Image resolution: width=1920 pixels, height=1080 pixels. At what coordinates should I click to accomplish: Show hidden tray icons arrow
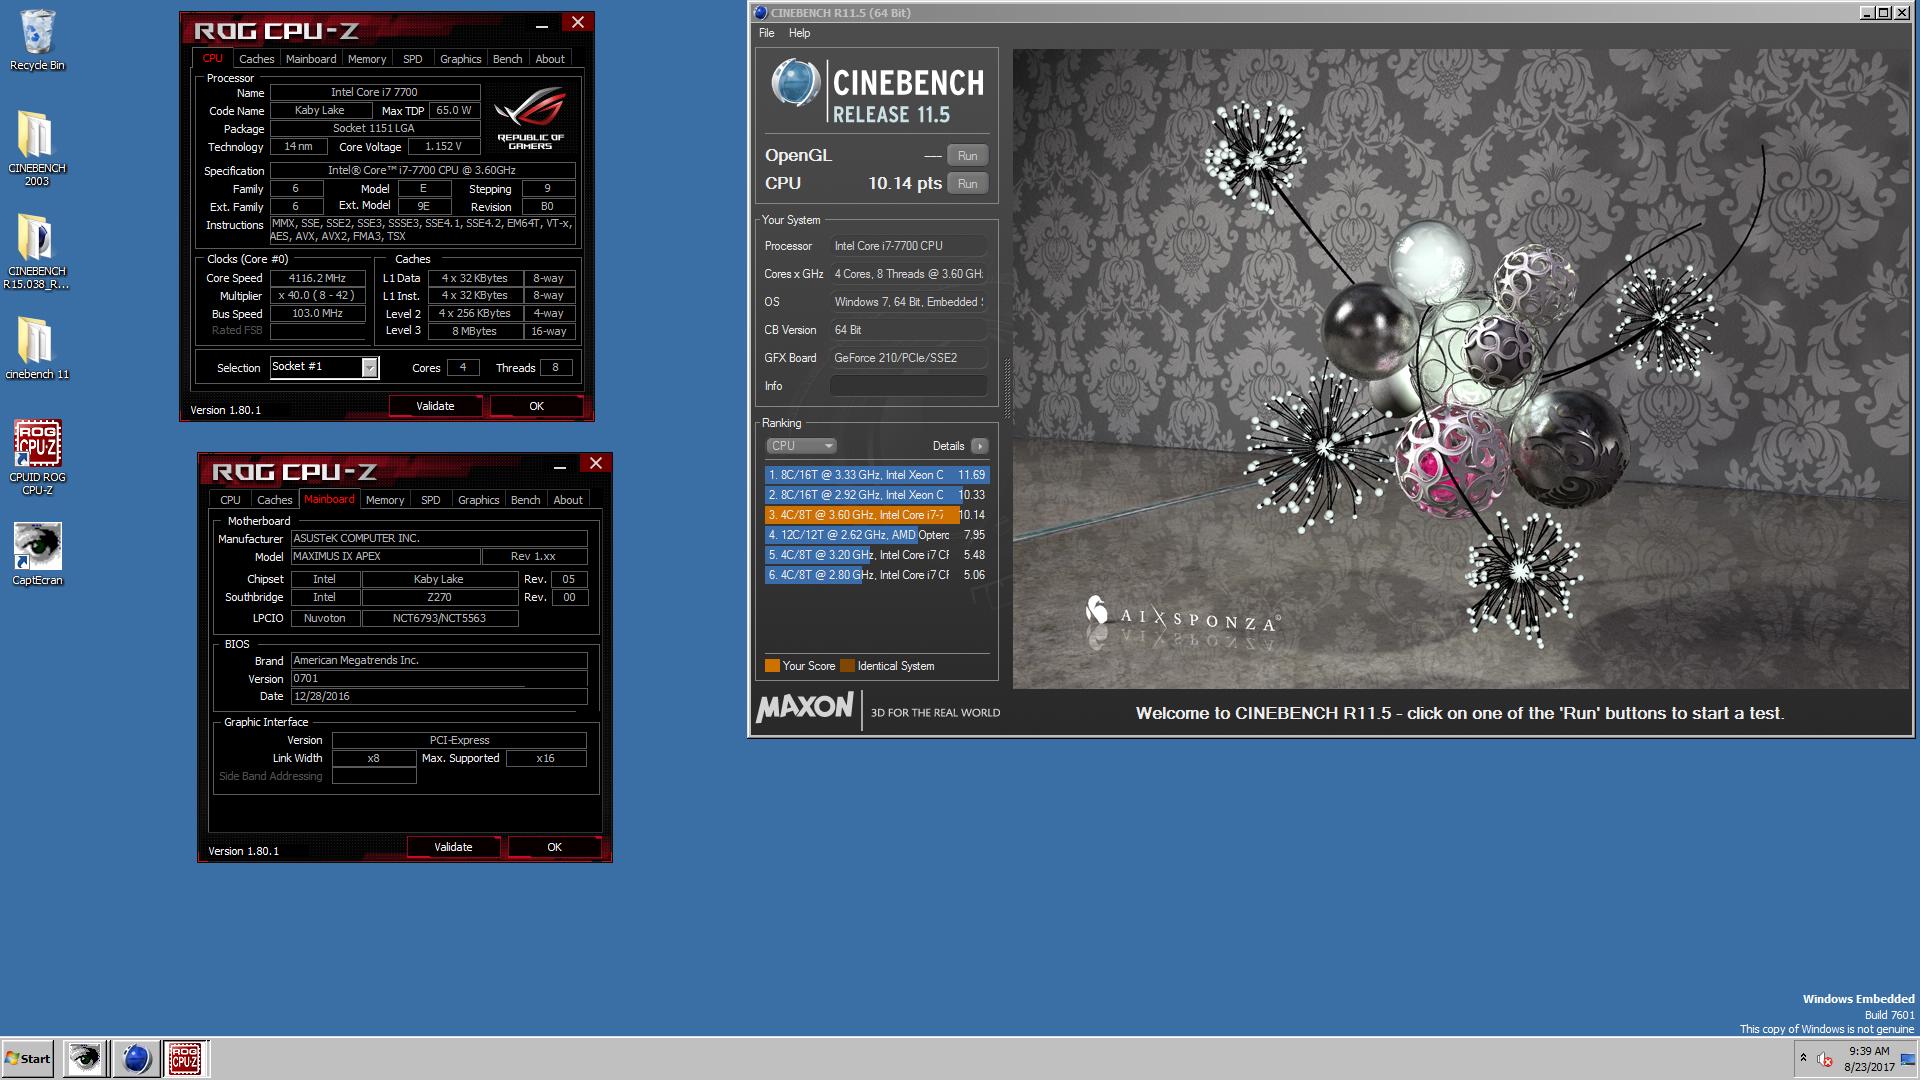(x=1803, y=1058)
